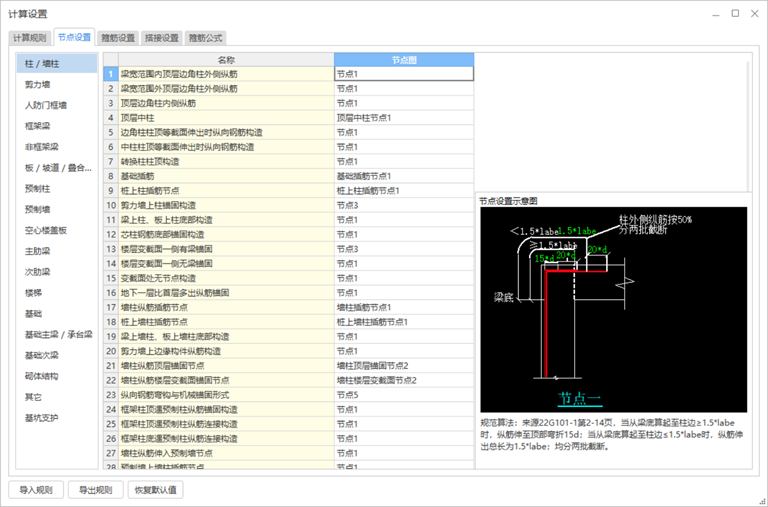Select the 箍筋公式 tab

point(205,38)
